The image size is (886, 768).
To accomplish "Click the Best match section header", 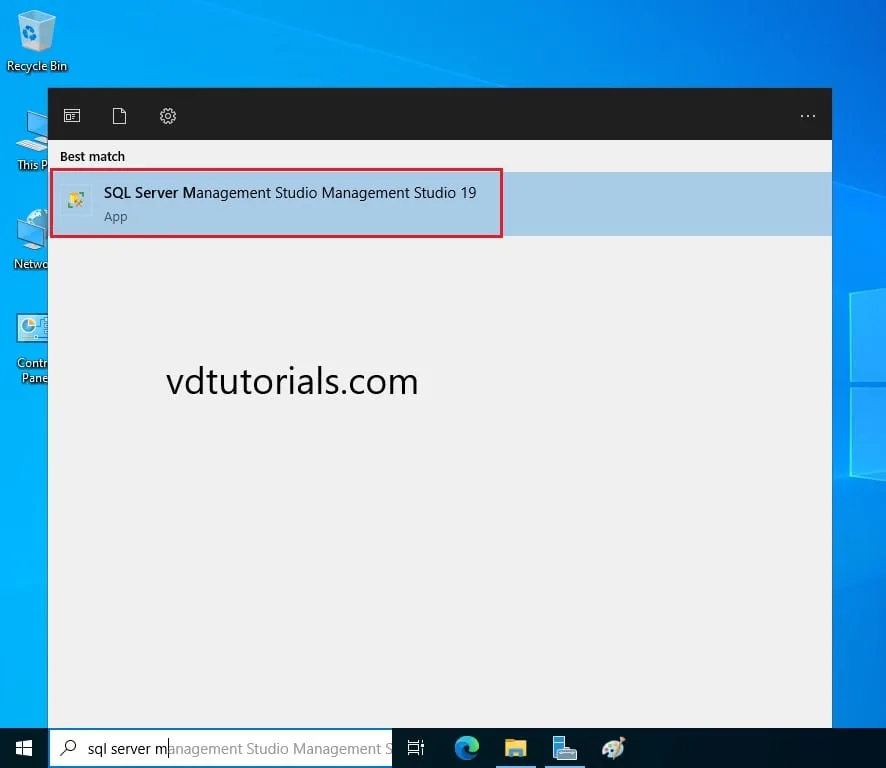I will tap(92, 156).
